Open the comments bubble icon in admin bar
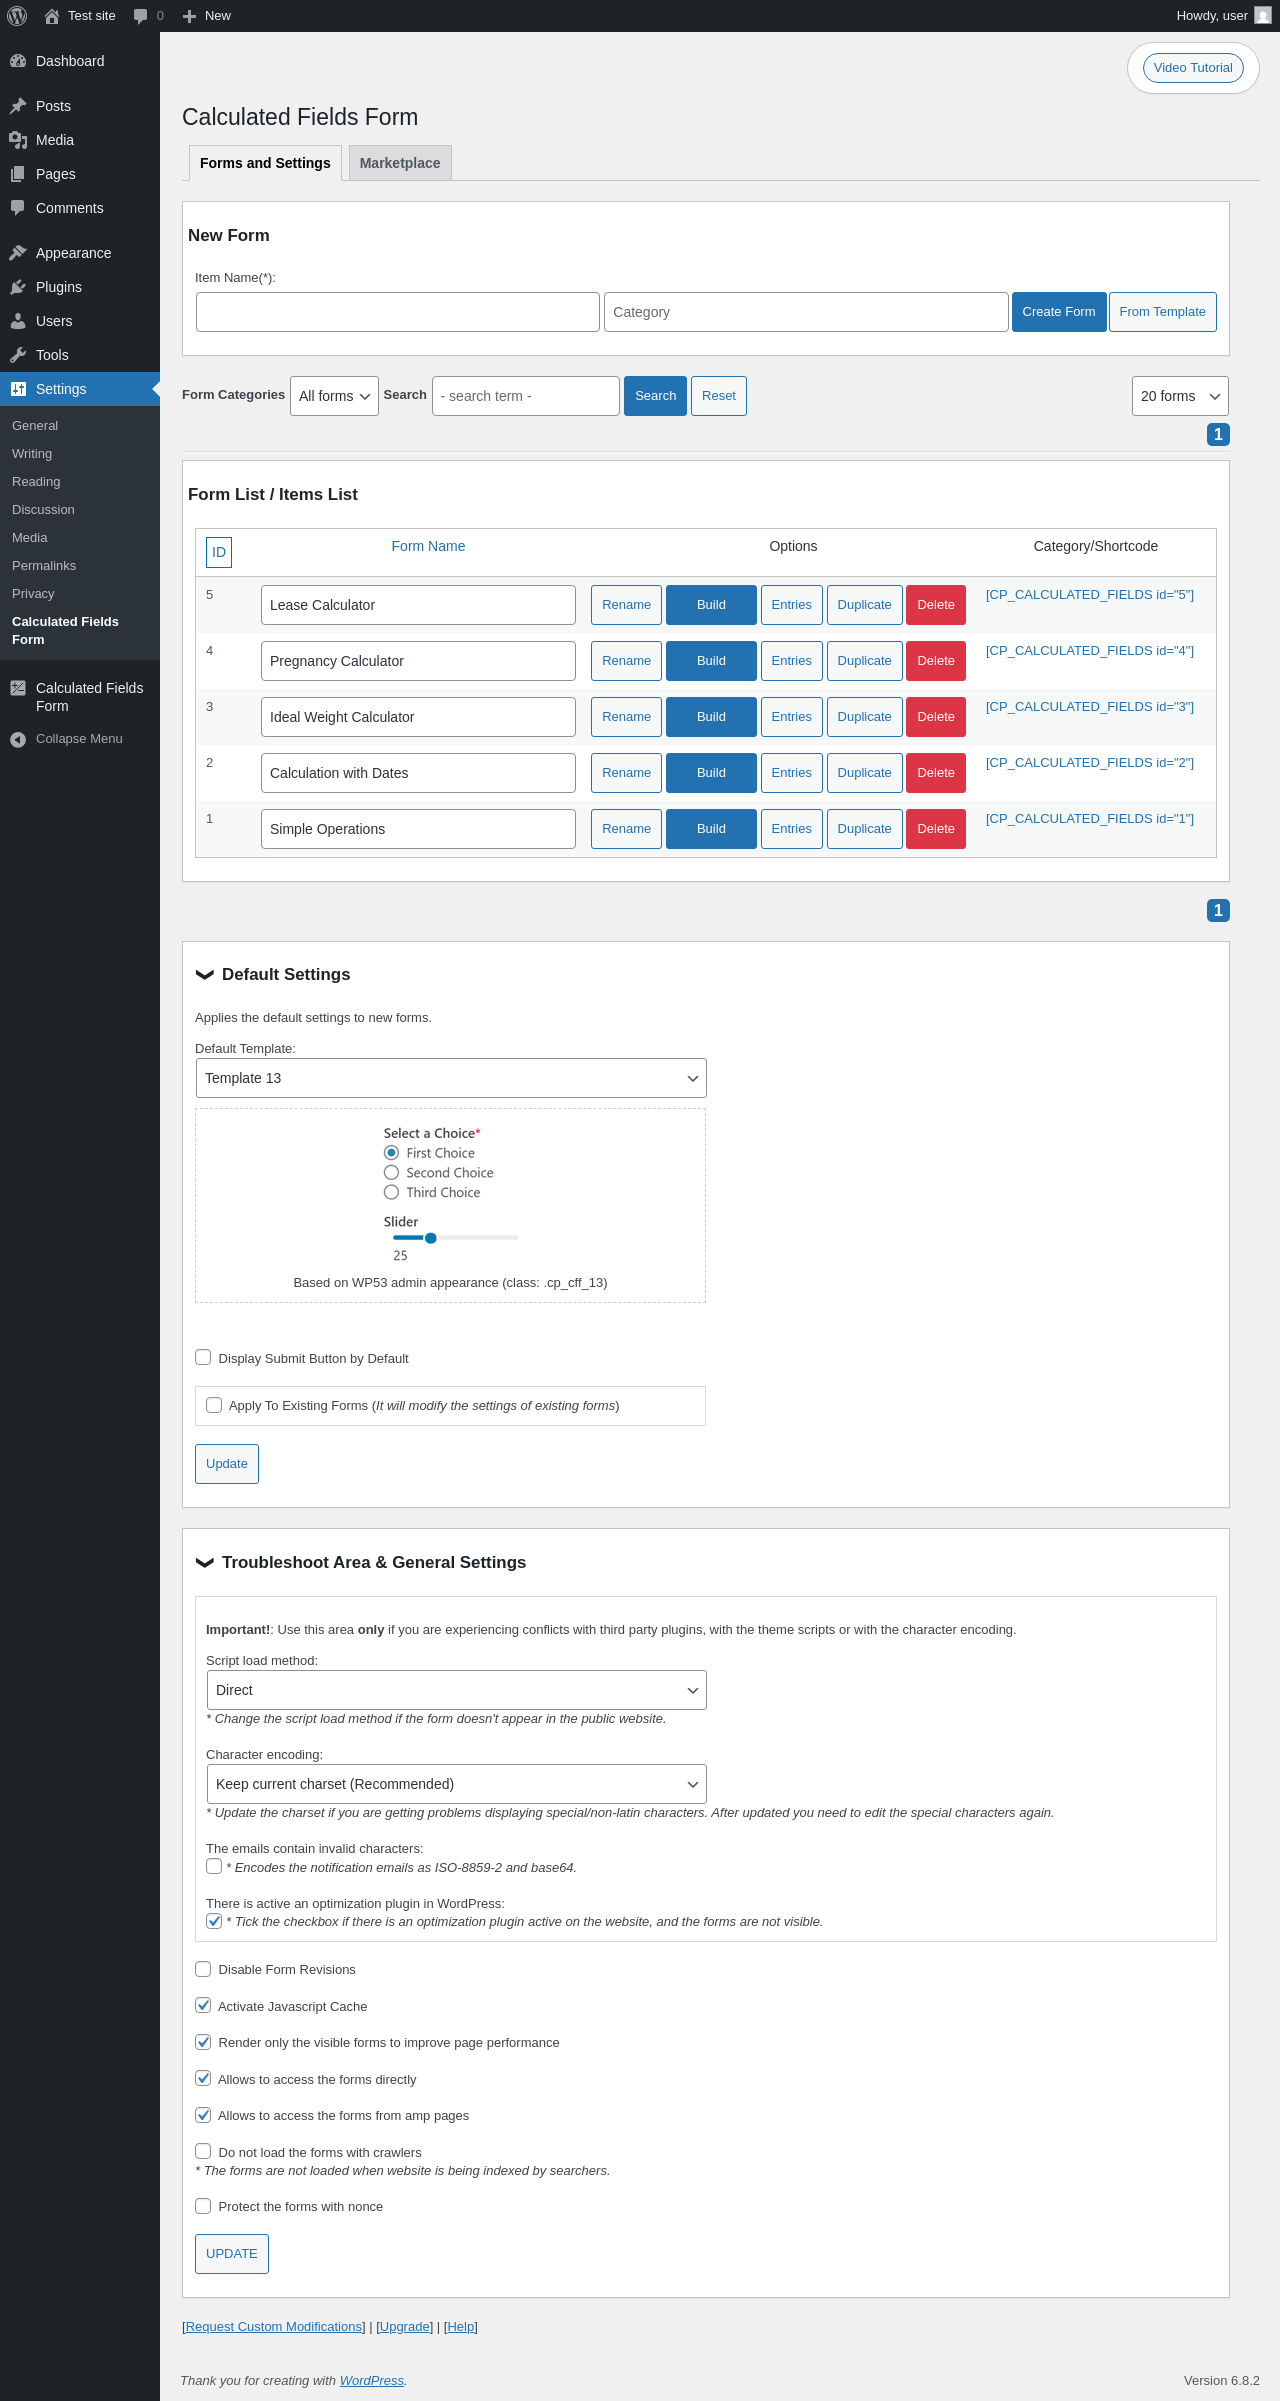This screenshot has height=2401, width=1280. [x=140, y=16]
